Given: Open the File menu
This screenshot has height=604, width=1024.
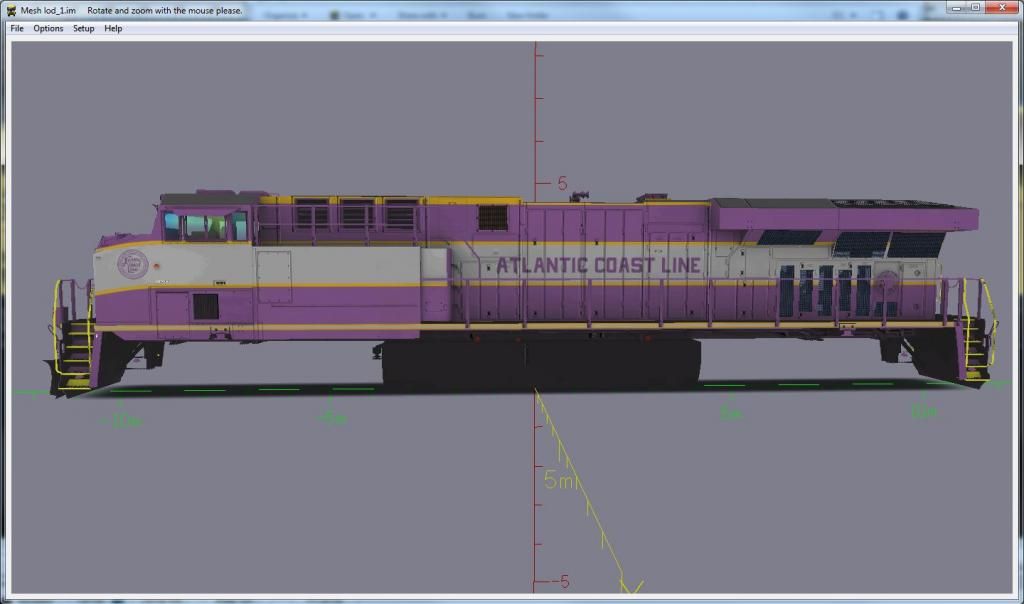Looking at the screenshot, I should click(x=17, y=29).
